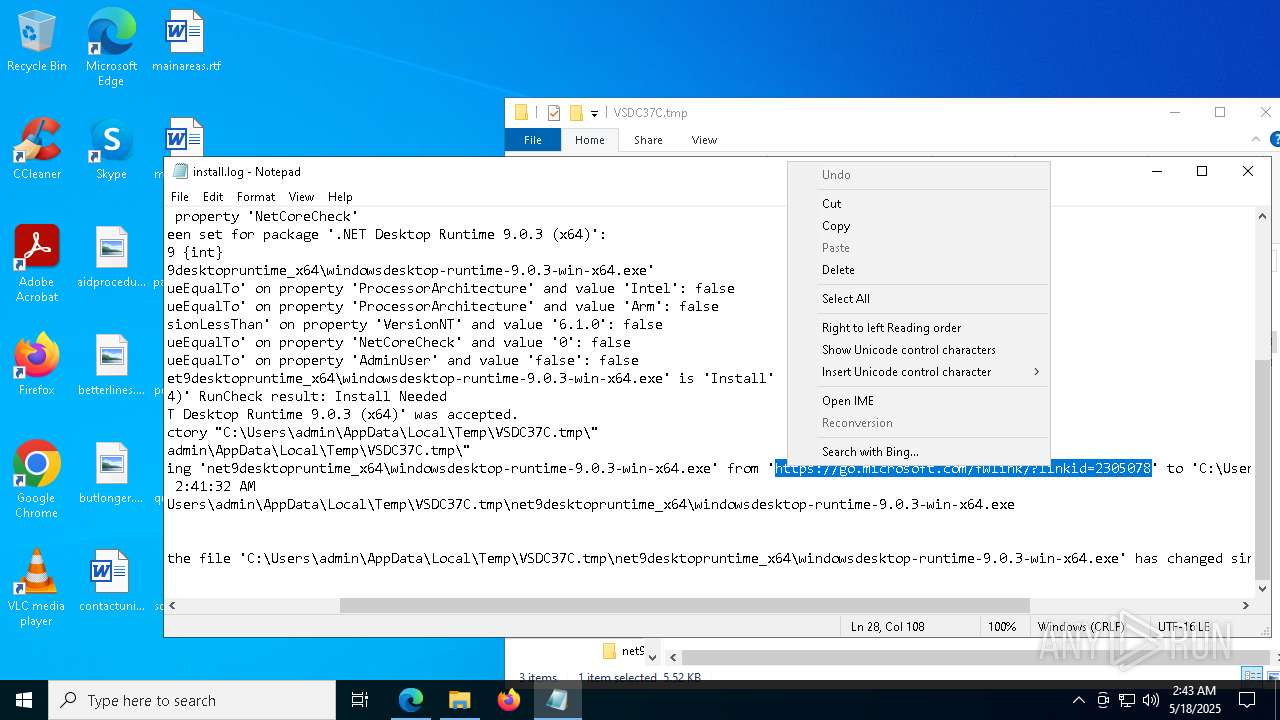
Task: Open Firefox from the taskbar
Action: click(x=509, y=700)
